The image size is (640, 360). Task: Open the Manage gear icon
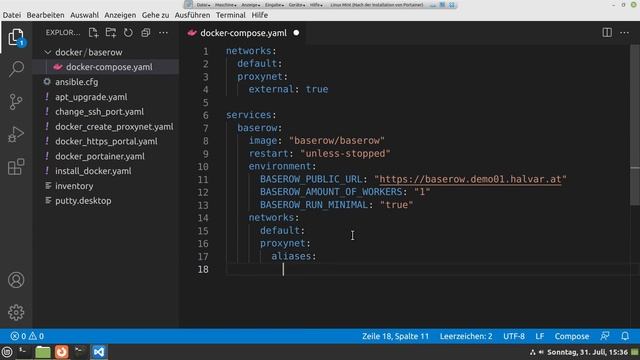tap(16, 312)
